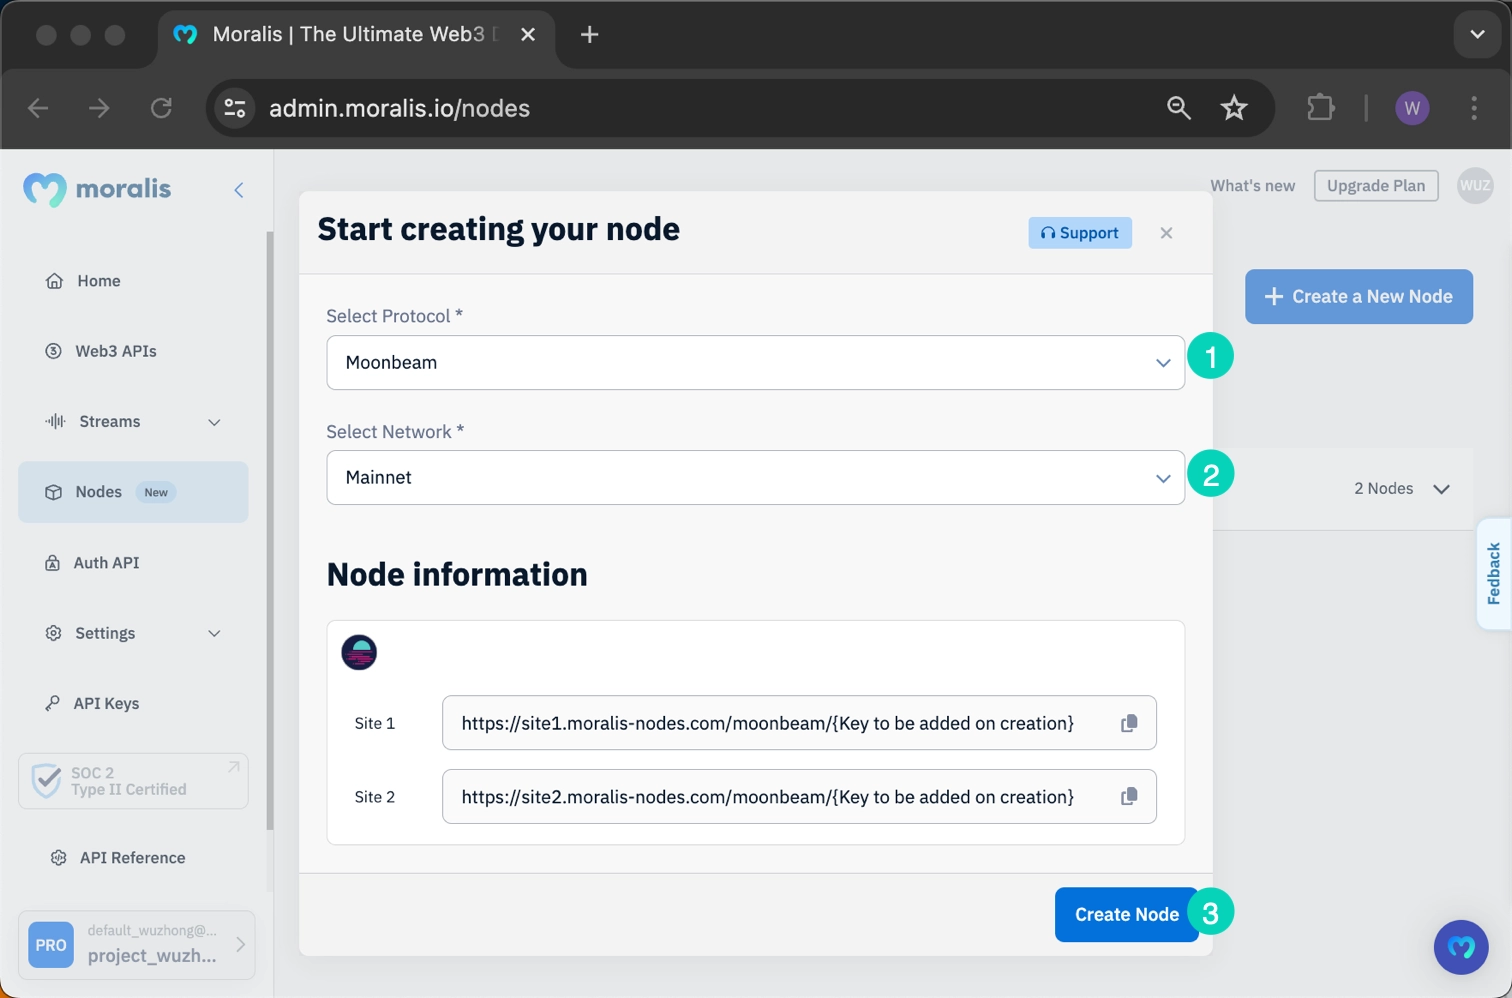Open the Select Network dropdown showing Mainnet
The image size is (1512, 998).
[x=755, y=477]
